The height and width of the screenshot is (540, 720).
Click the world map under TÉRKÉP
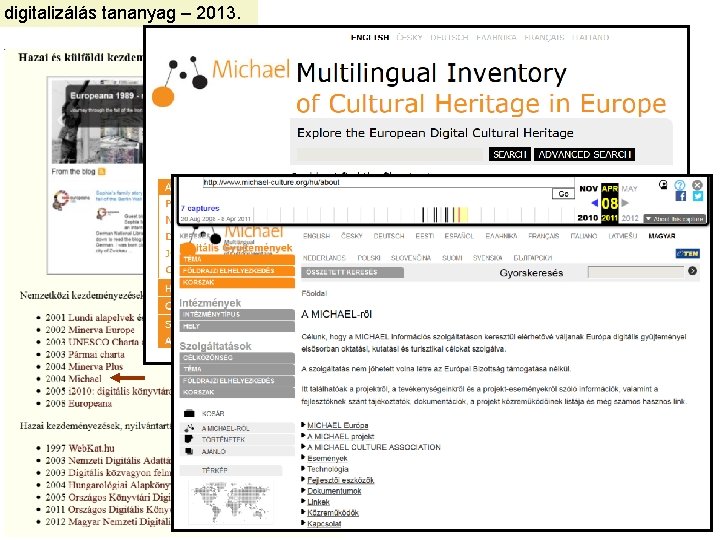click(x=231, y=502)
